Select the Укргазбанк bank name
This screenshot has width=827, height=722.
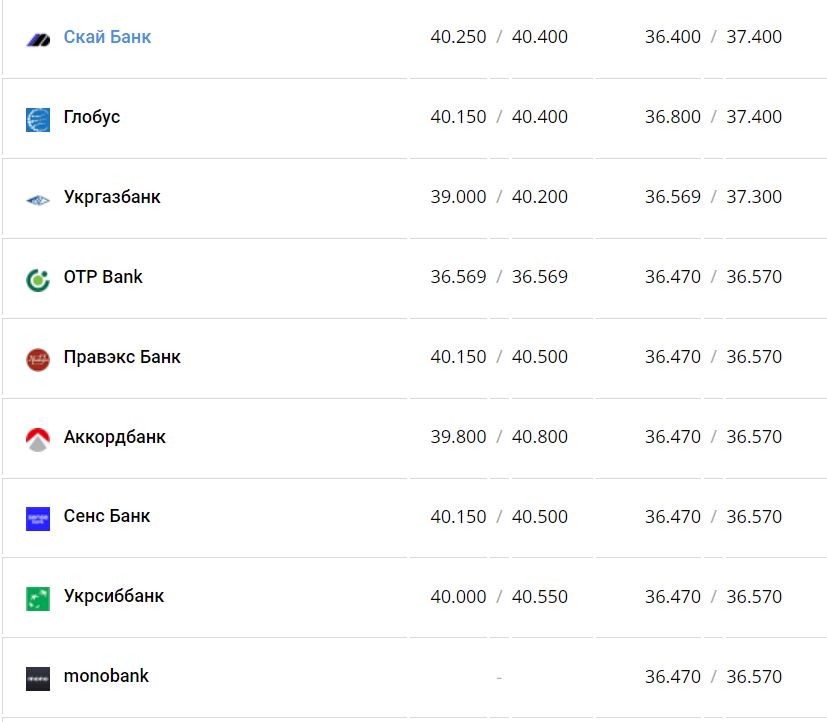pos(112,197)
